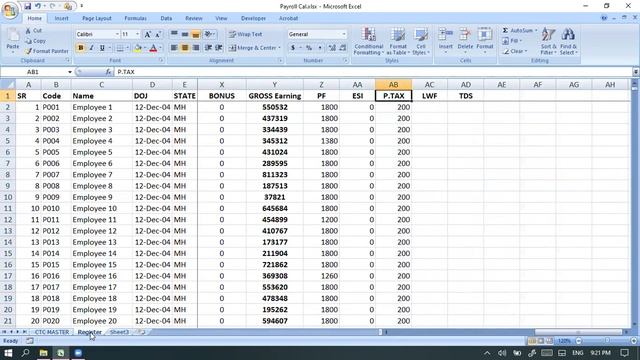Enable Wrap Text
The width and height of the screenshot is (640, 360).
[245, 34]
